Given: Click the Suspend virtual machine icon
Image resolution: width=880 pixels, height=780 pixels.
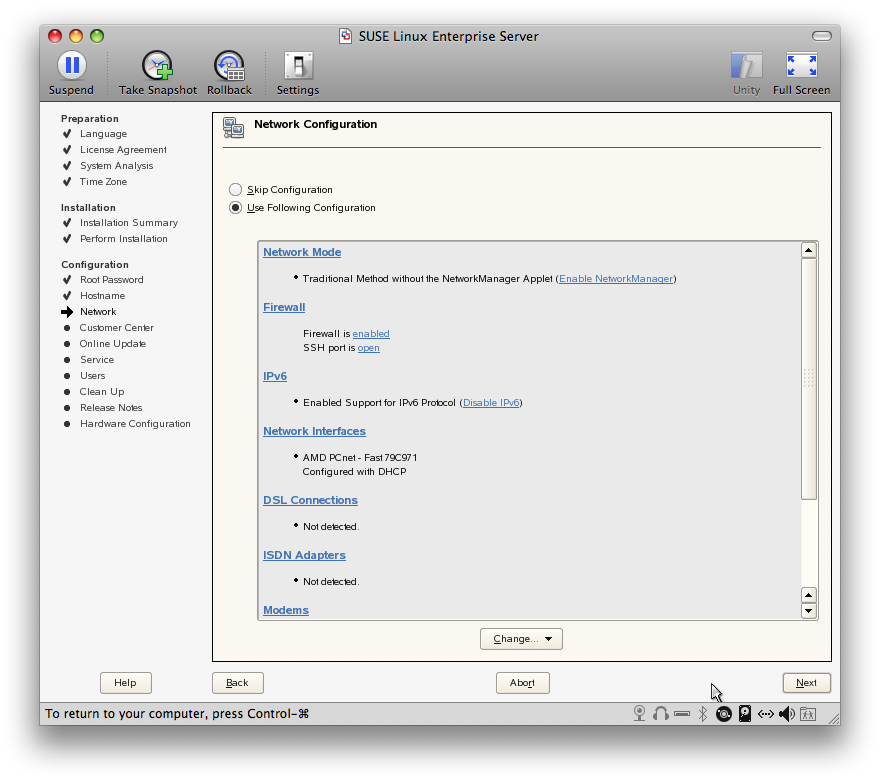Looking at the screenshot, I should pyautogui.click(x=71, y=66).
